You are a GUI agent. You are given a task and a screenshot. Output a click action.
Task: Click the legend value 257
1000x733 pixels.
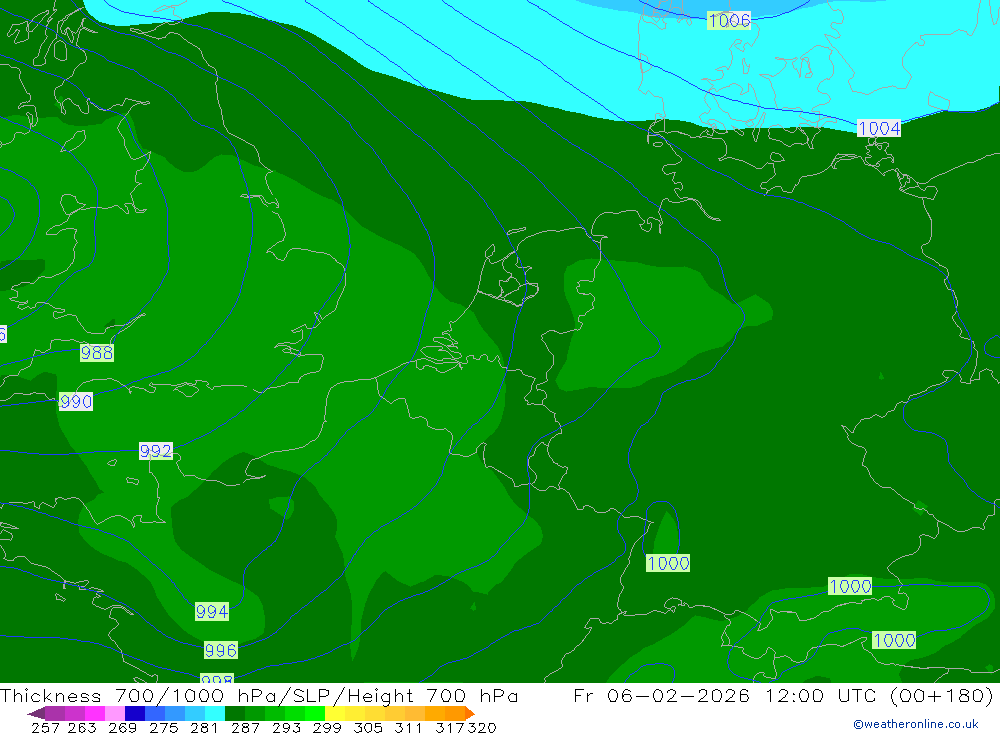[x=45, y=727]
